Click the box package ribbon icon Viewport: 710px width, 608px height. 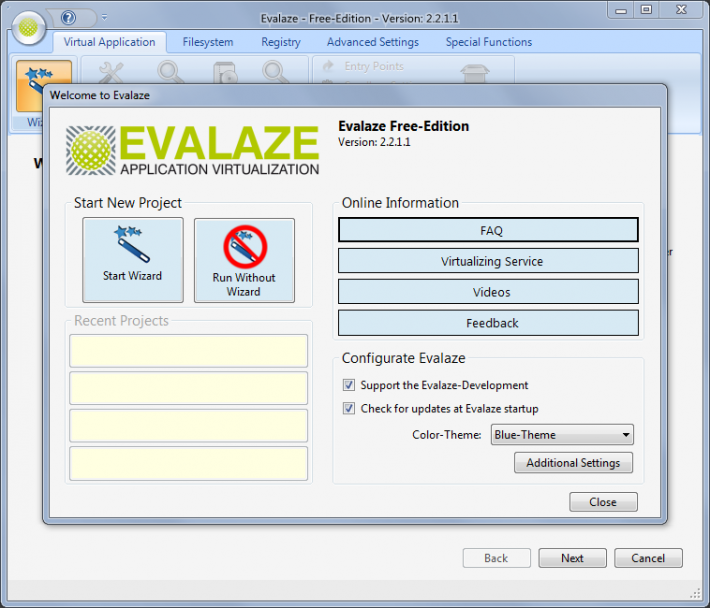pos(474,74)
